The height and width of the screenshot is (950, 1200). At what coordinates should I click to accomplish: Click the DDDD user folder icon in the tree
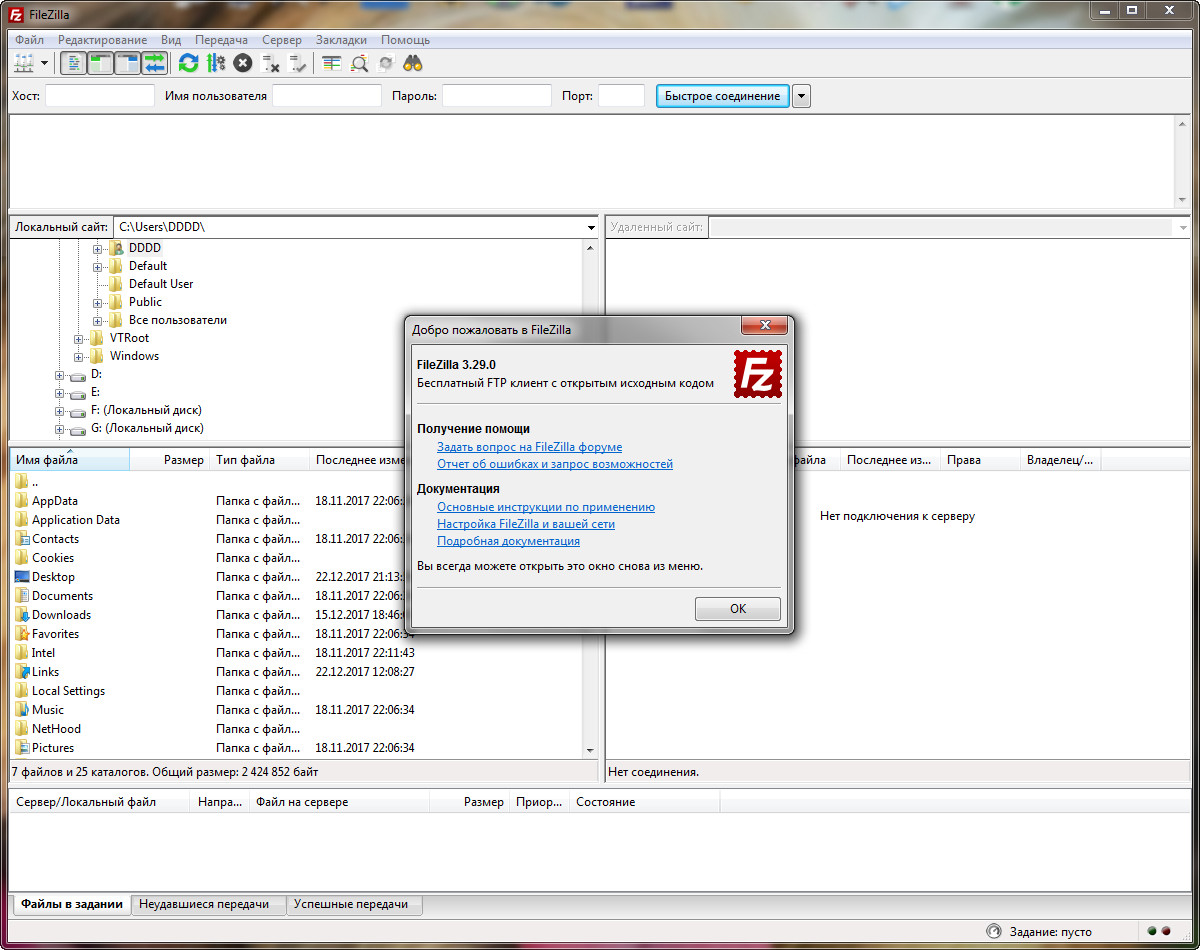[116, 248]
